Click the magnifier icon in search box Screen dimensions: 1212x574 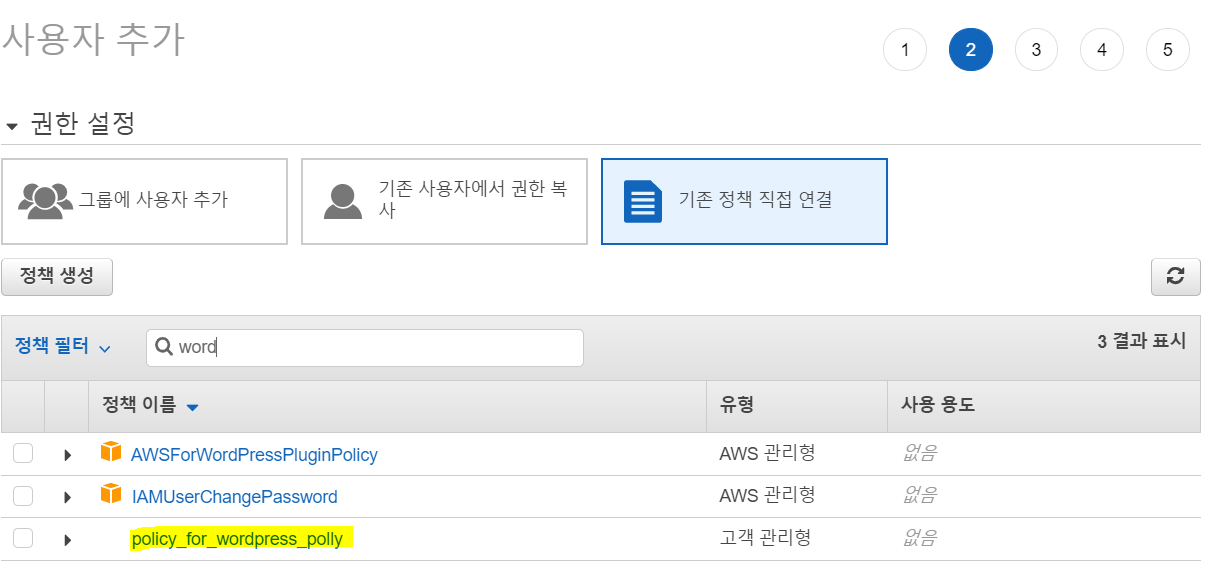pyautogui.click(x=164, y=347)
